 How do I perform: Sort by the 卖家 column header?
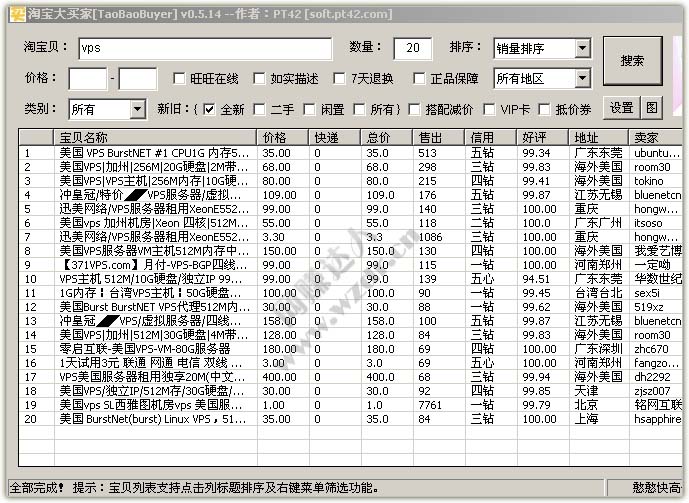click(656, 138)
